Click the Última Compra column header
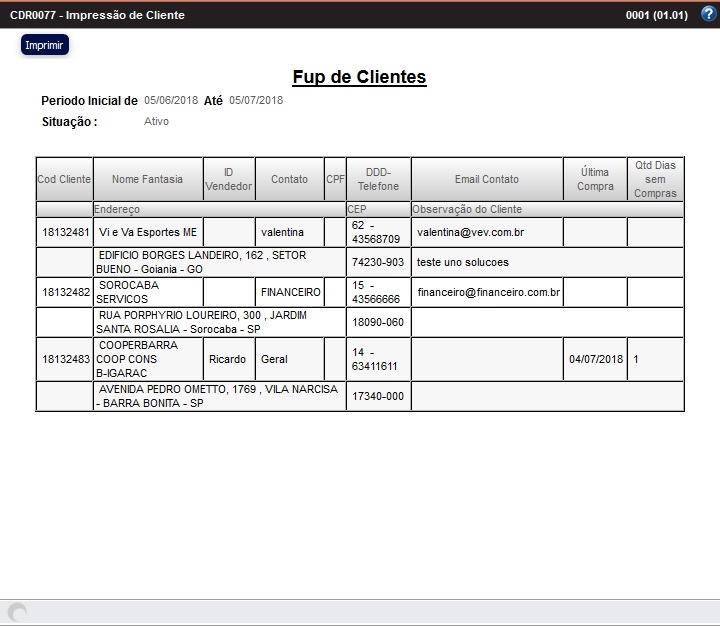720x626 pixels. point(595,179)
